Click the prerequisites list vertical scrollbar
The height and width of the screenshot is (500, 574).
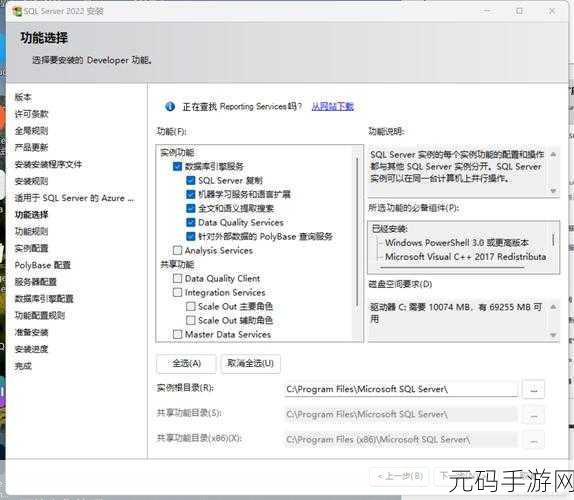[x=554, y=240]
